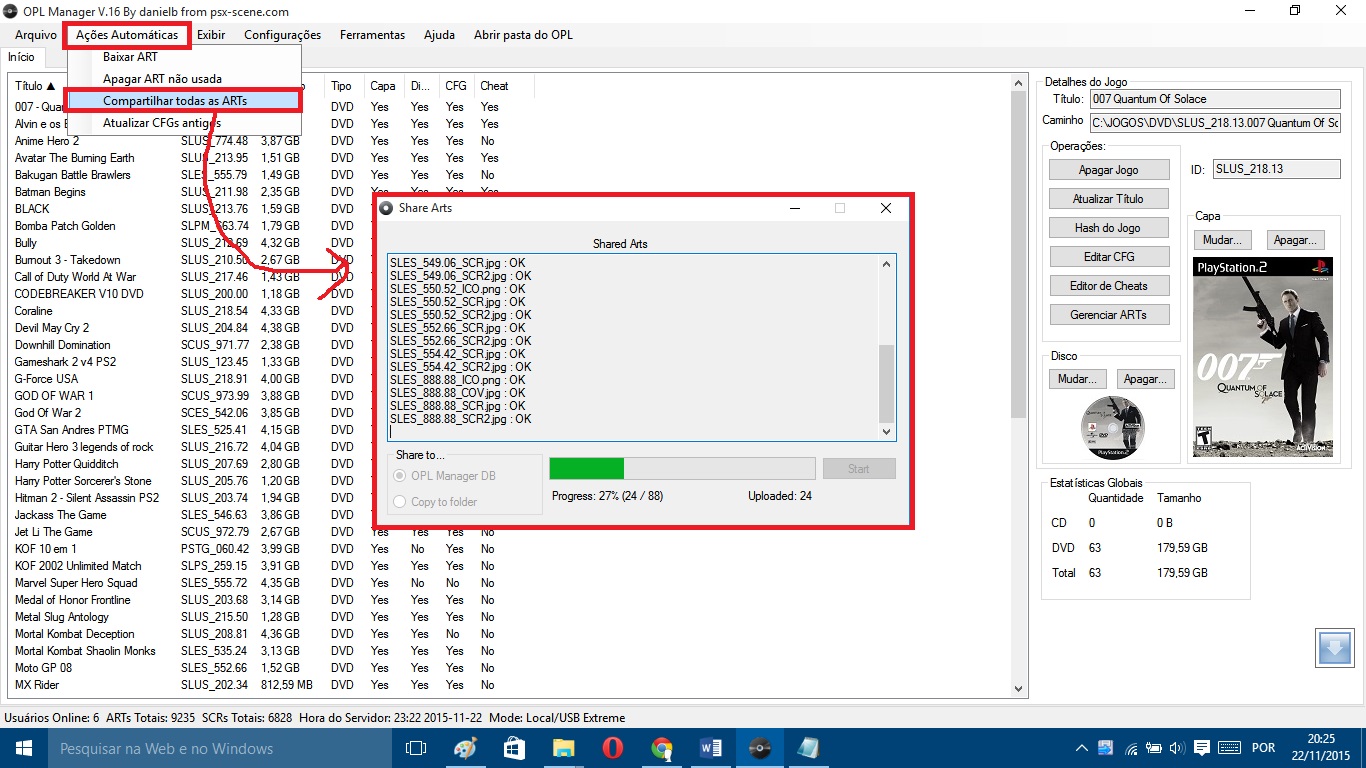Open the Paint palette icon in taskbar
The width and height of the screenshot is (1366, 768).
tap(465, 748)
